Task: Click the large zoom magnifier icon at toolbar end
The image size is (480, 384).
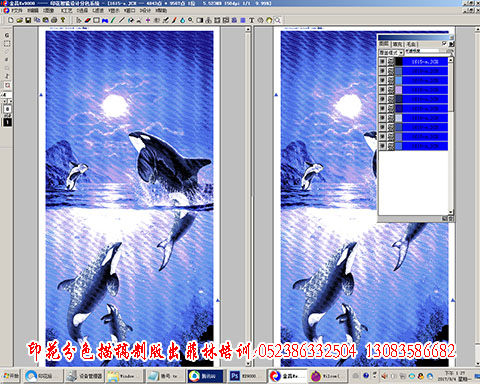Action: (x=277, y=20)
